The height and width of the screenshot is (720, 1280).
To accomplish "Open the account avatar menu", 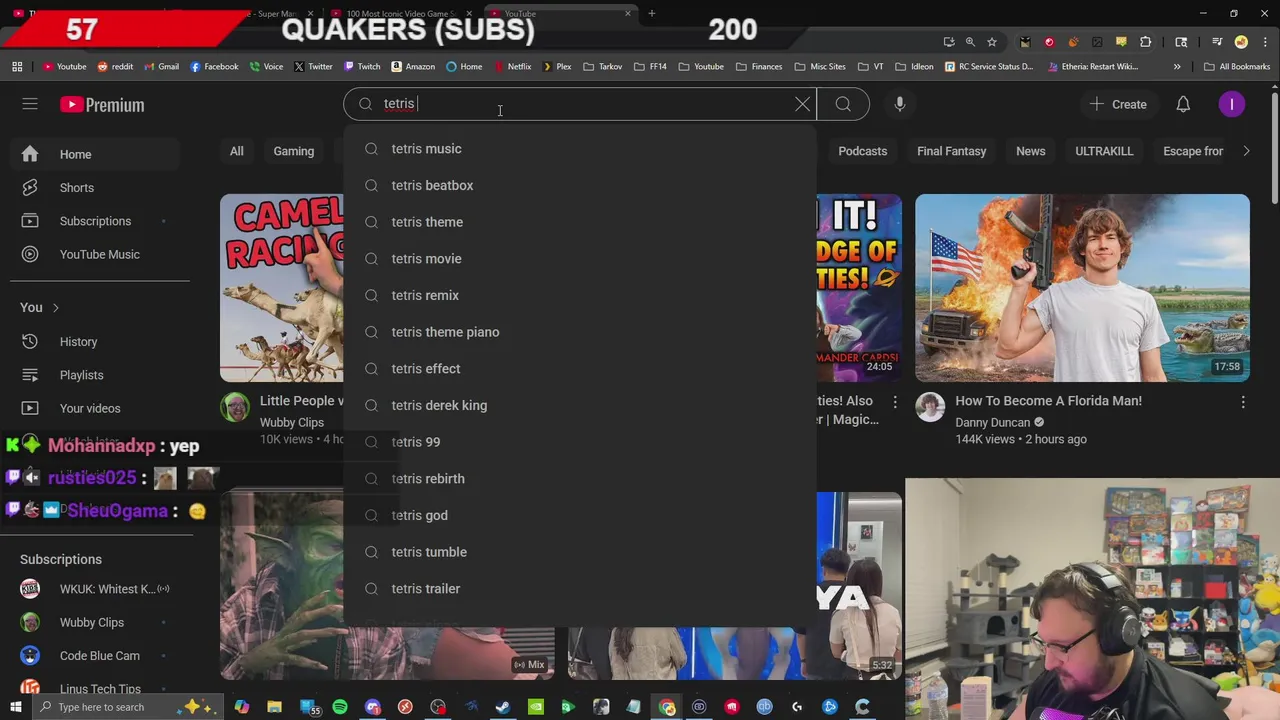I will tap(1232, 104).
